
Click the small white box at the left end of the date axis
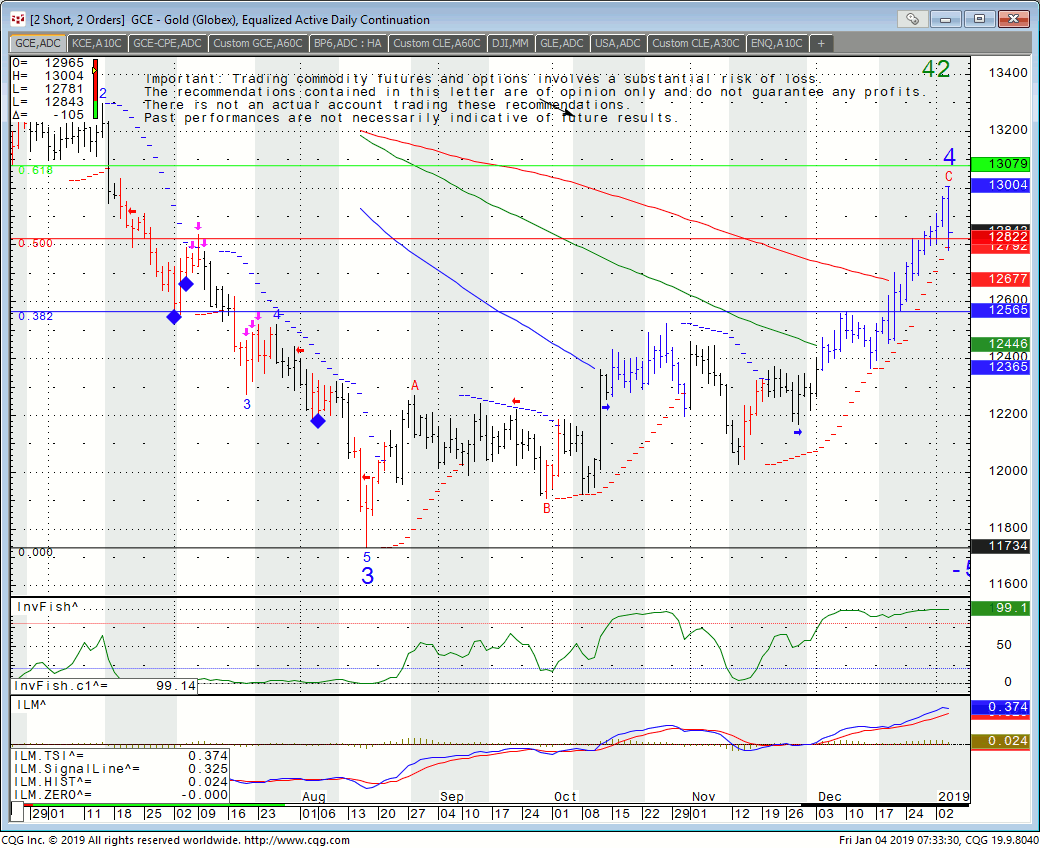pyautogui.click(x=17, y=810)
